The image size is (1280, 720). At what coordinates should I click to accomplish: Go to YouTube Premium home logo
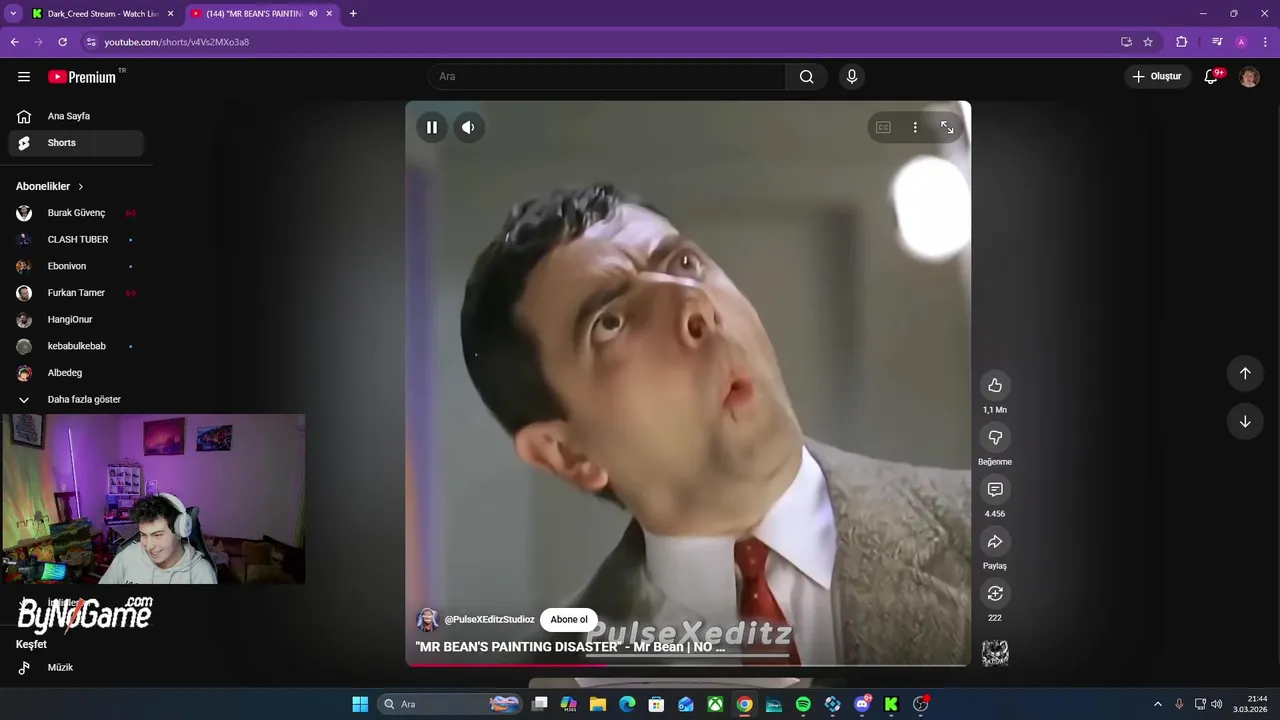(x=82, y=77)
